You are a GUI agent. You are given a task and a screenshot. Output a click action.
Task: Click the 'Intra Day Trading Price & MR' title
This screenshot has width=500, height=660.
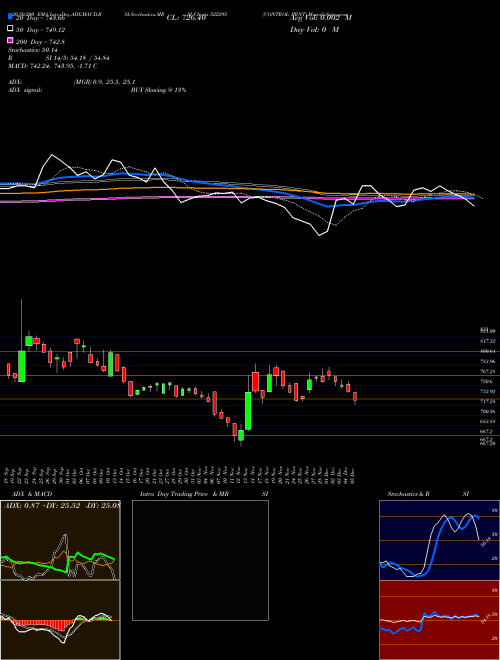[x=184, y=494]
